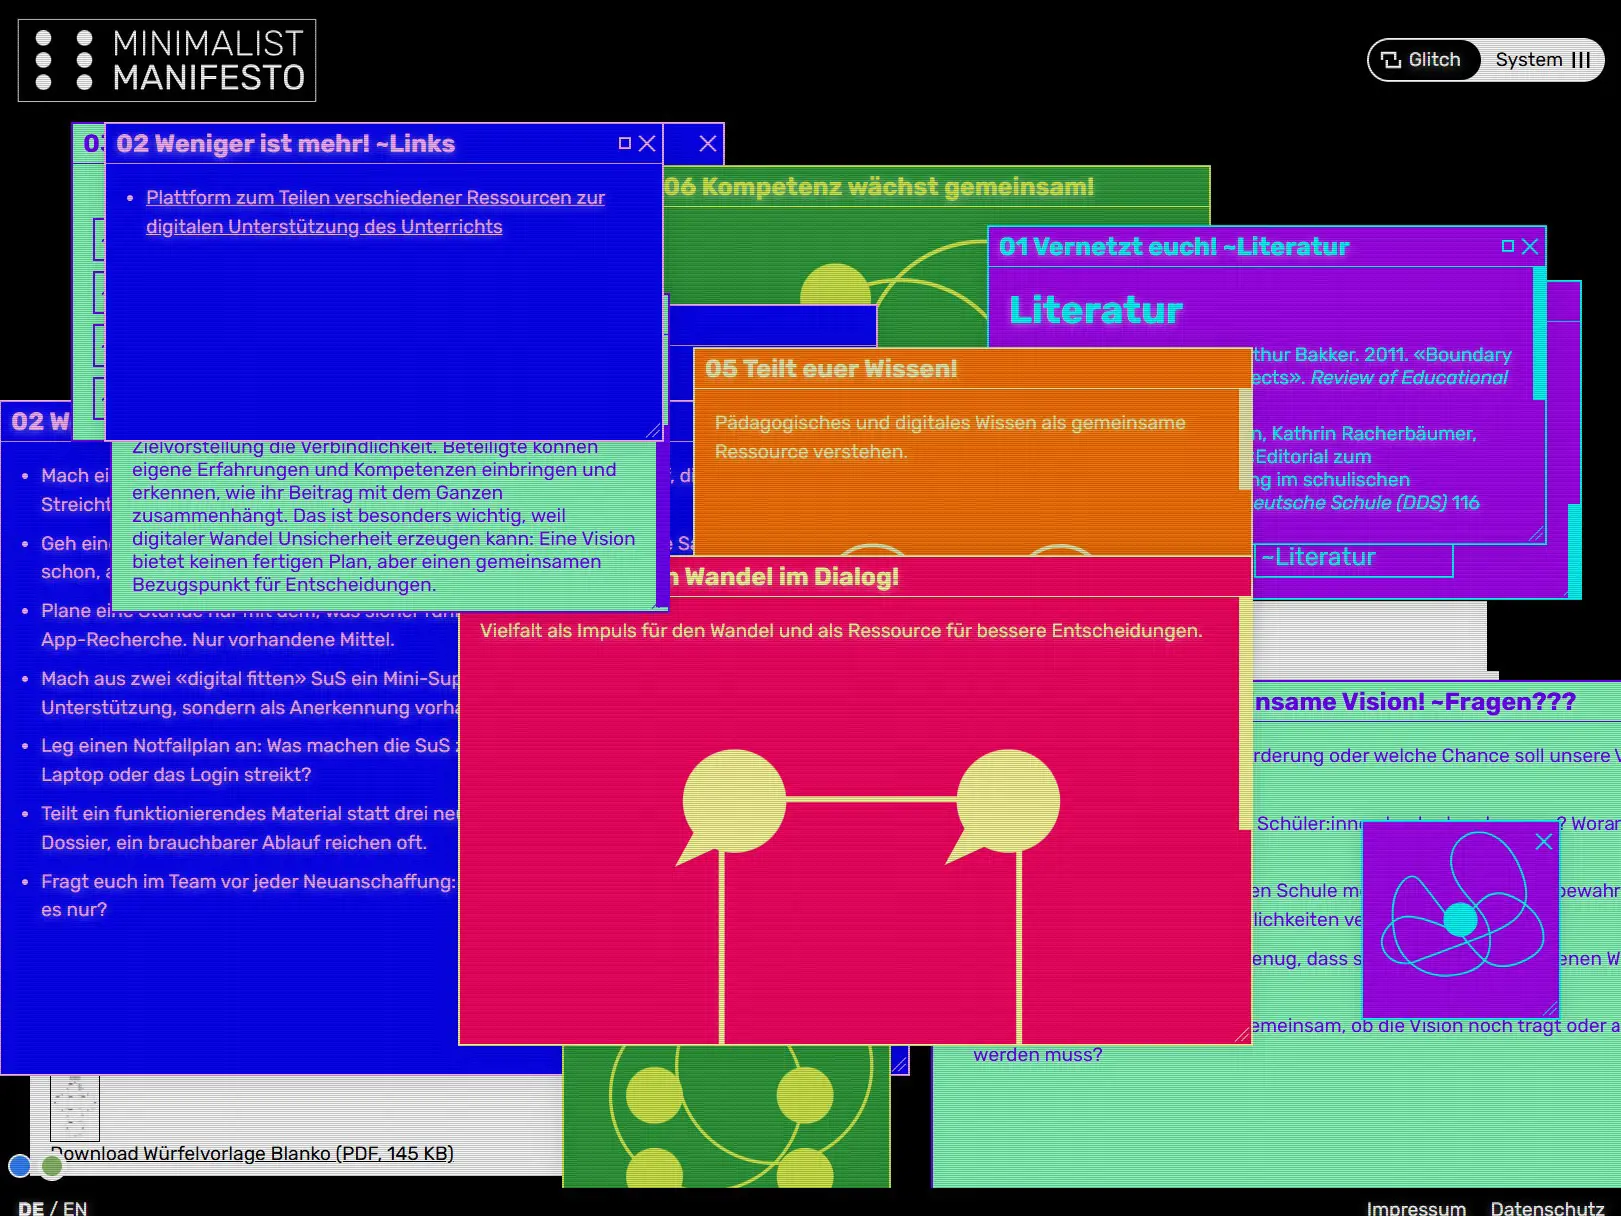Click the scrollbar of the Literatur window
Viewport: 1621px width, 1216px height.
coord(1539,333)
